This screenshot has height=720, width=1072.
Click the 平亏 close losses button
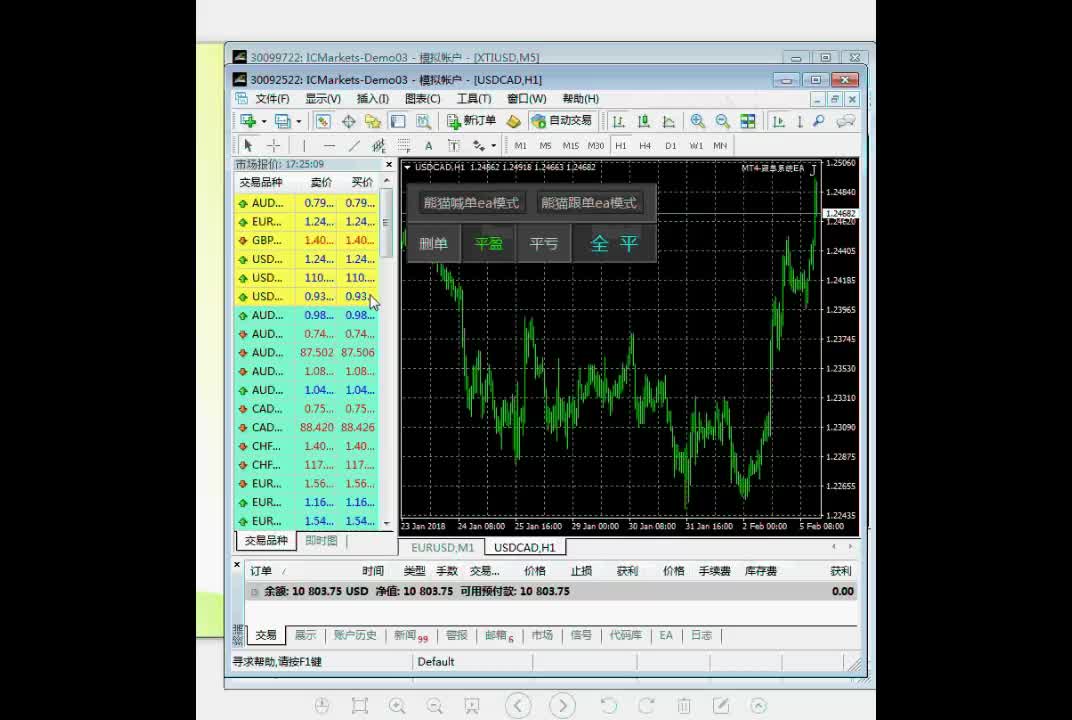click(544, 243)
